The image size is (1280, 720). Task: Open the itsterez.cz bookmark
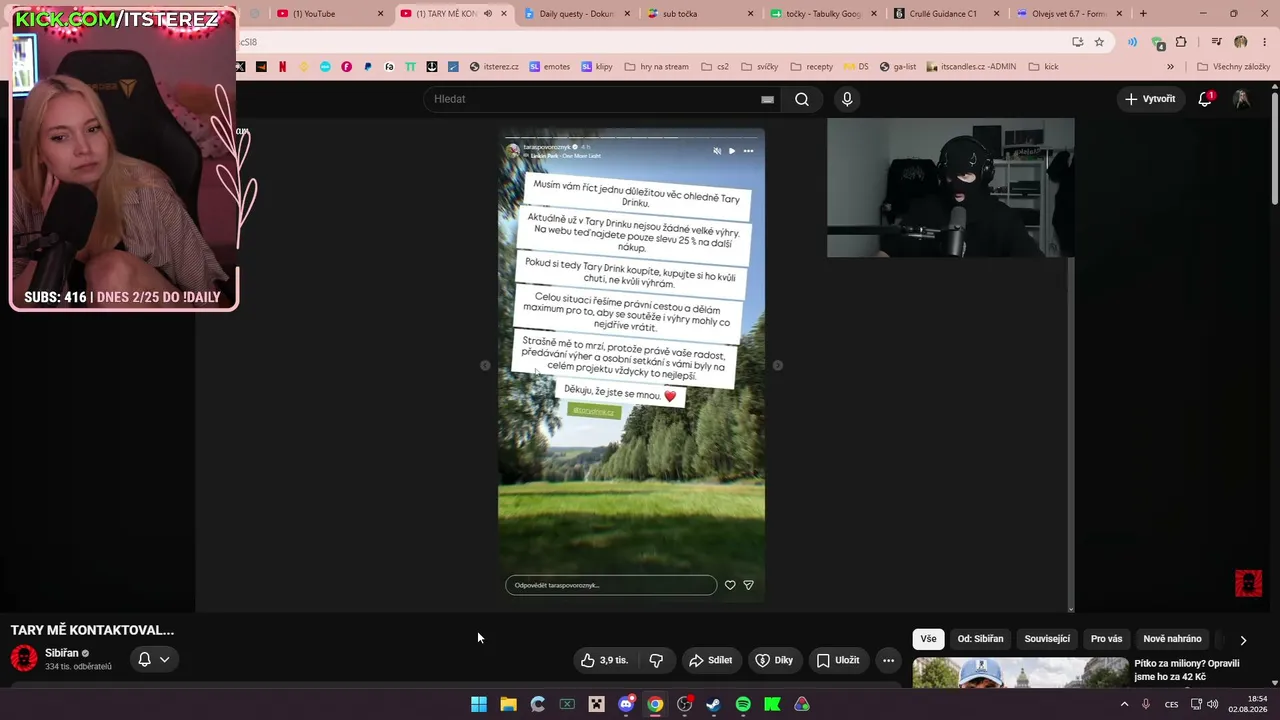click(x=494, y=67)
